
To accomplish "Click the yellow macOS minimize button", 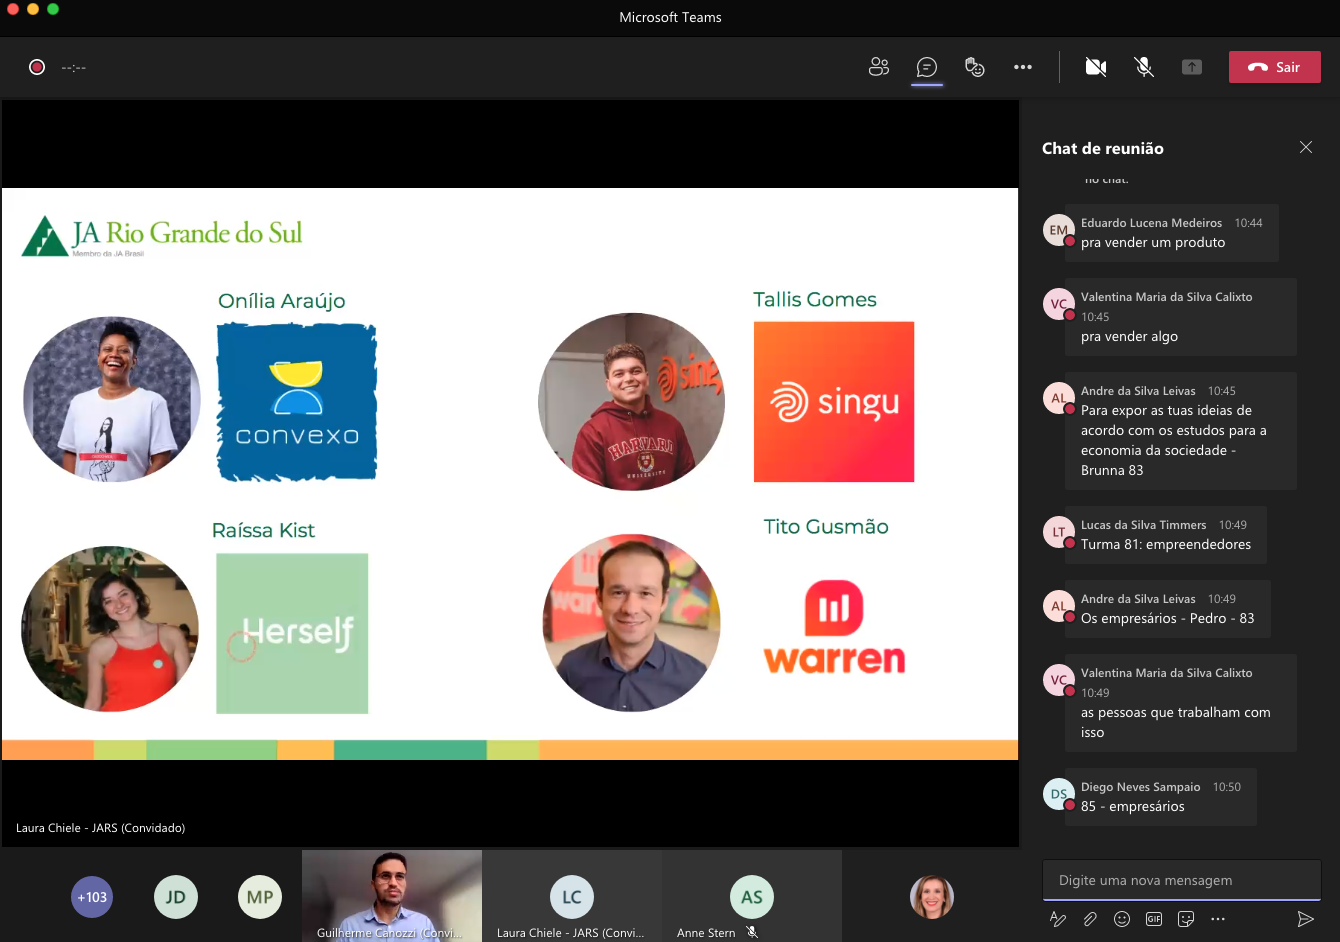I will coord(33,9).
